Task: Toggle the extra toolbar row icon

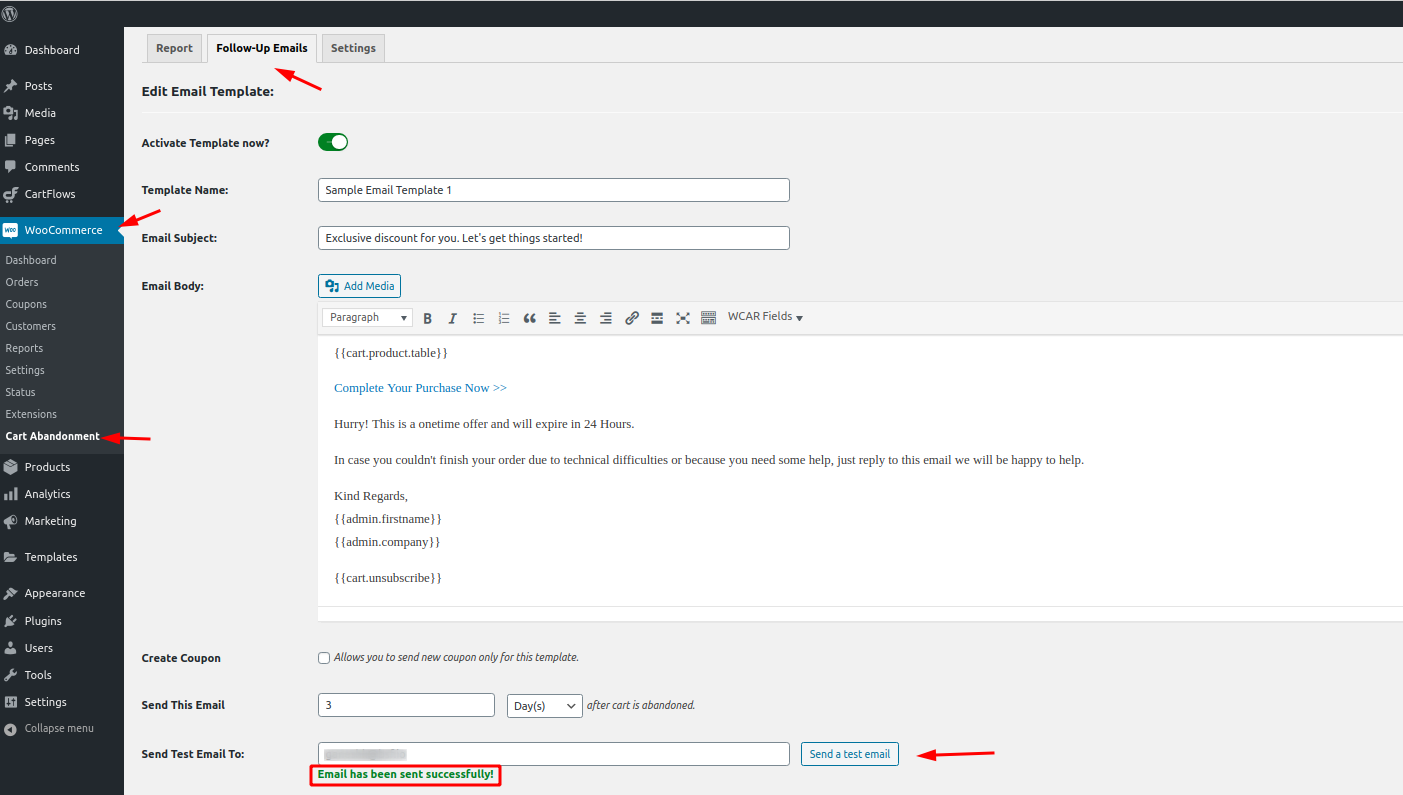Action: (708, 318)
